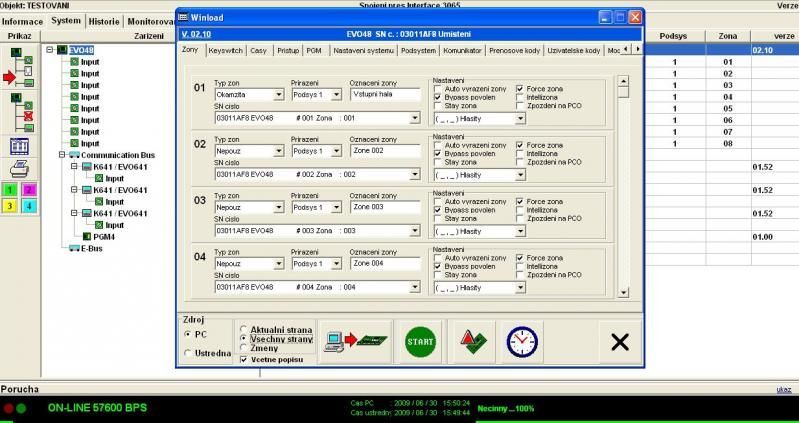Click the printer icon in Prikaz panel
Screen dimensions: 799x423
[x=20, y=168]
